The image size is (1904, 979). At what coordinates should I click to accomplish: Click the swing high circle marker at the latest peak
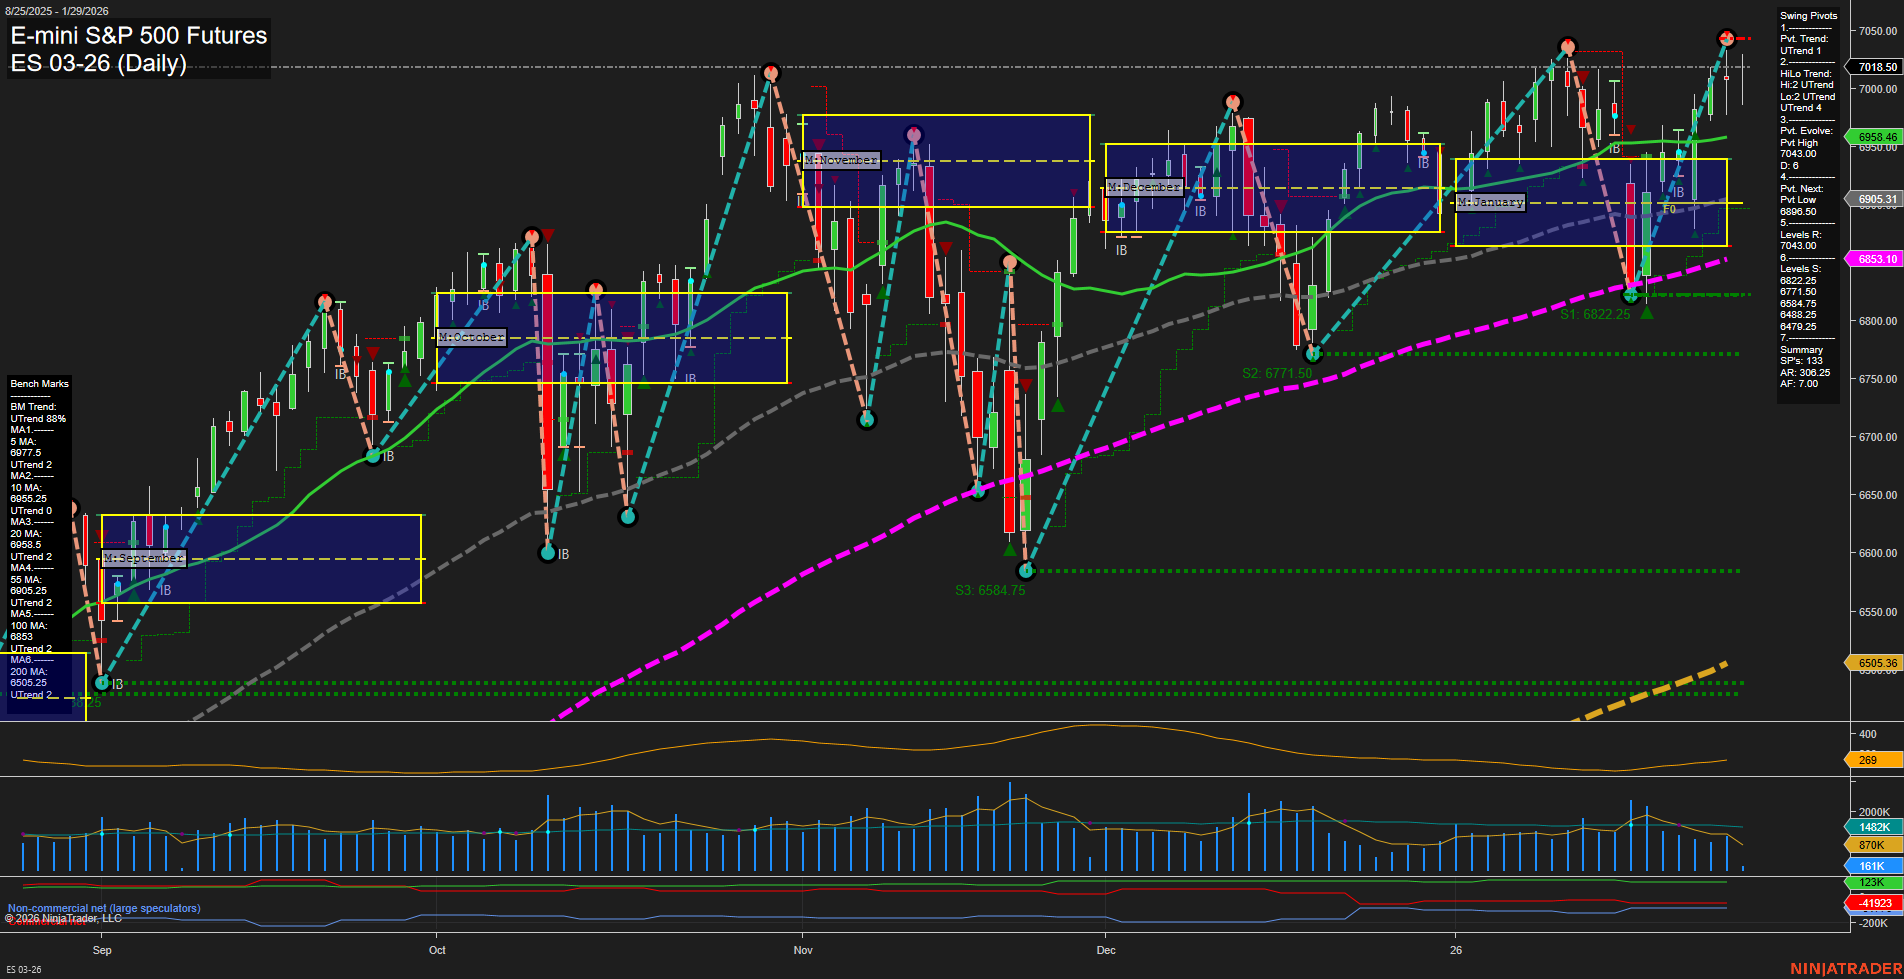click(1727, 40)
